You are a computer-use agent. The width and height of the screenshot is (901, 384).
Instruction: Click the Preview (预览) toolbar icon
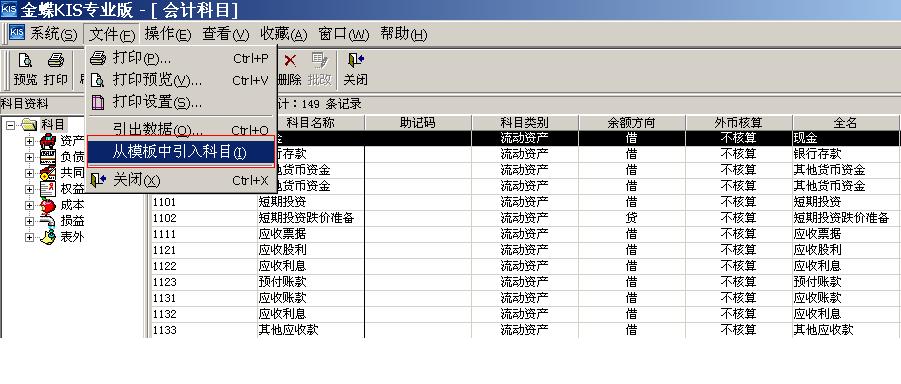[x=25, y=60]
